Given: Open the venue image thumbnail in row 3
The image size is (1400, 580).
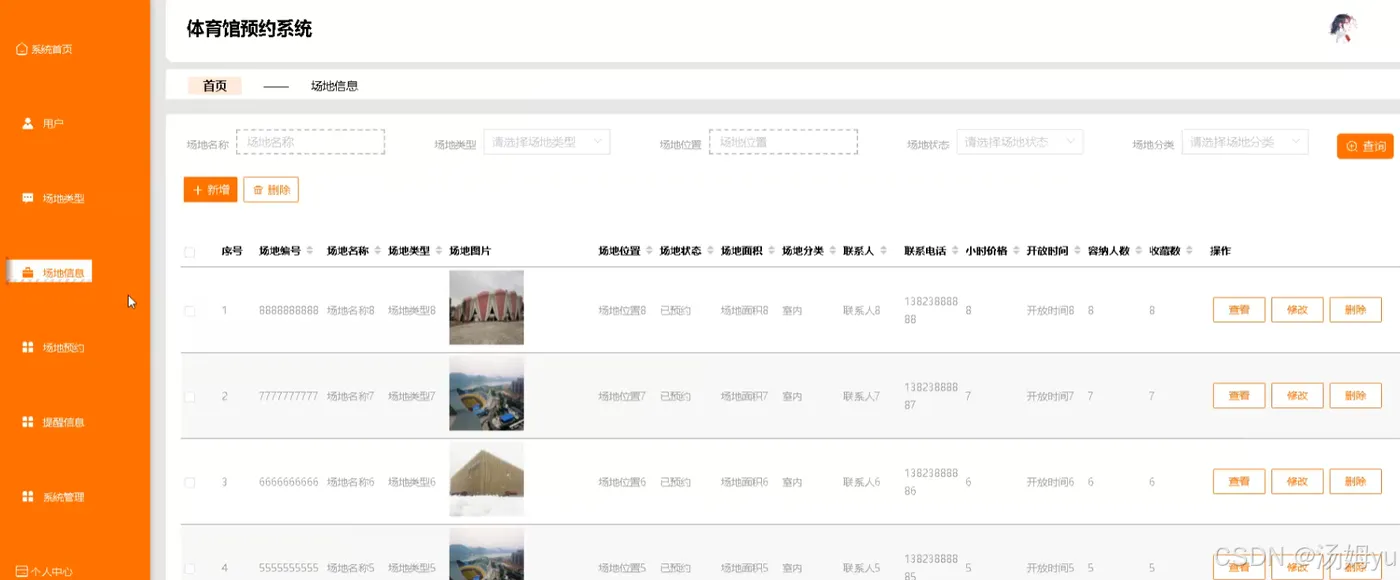Looking at the screenshot, I should click(x=486, y=479).
